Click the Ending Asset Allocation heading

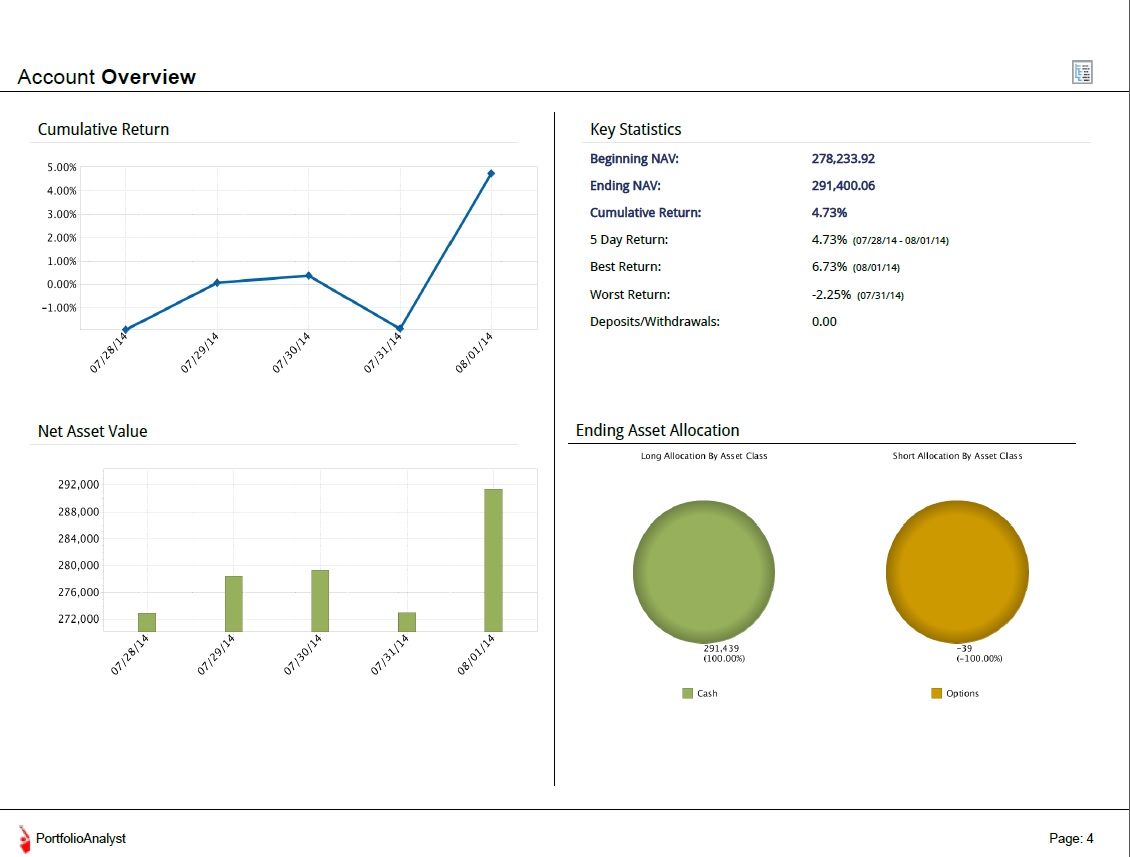[x=657, y=430]
